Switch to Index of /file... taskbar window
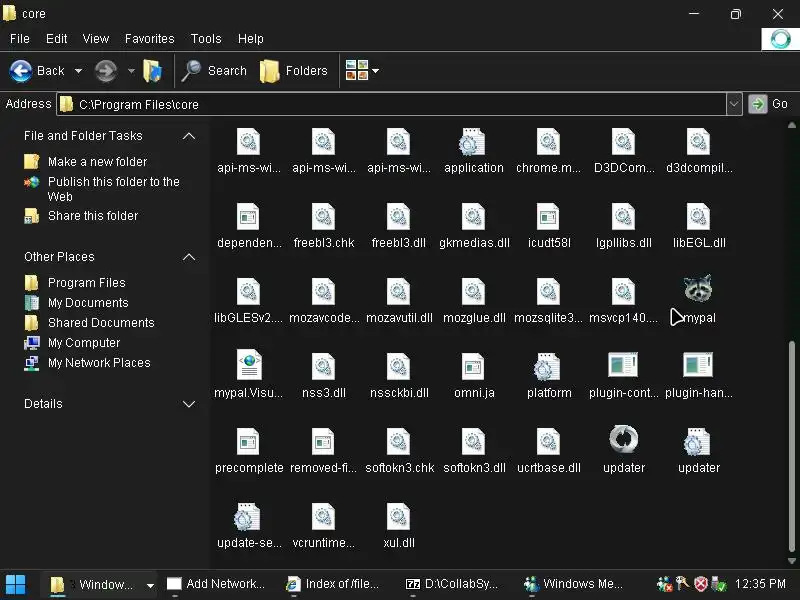The height and width of the screenshot is (600, 800). click(x=333, y=584)
